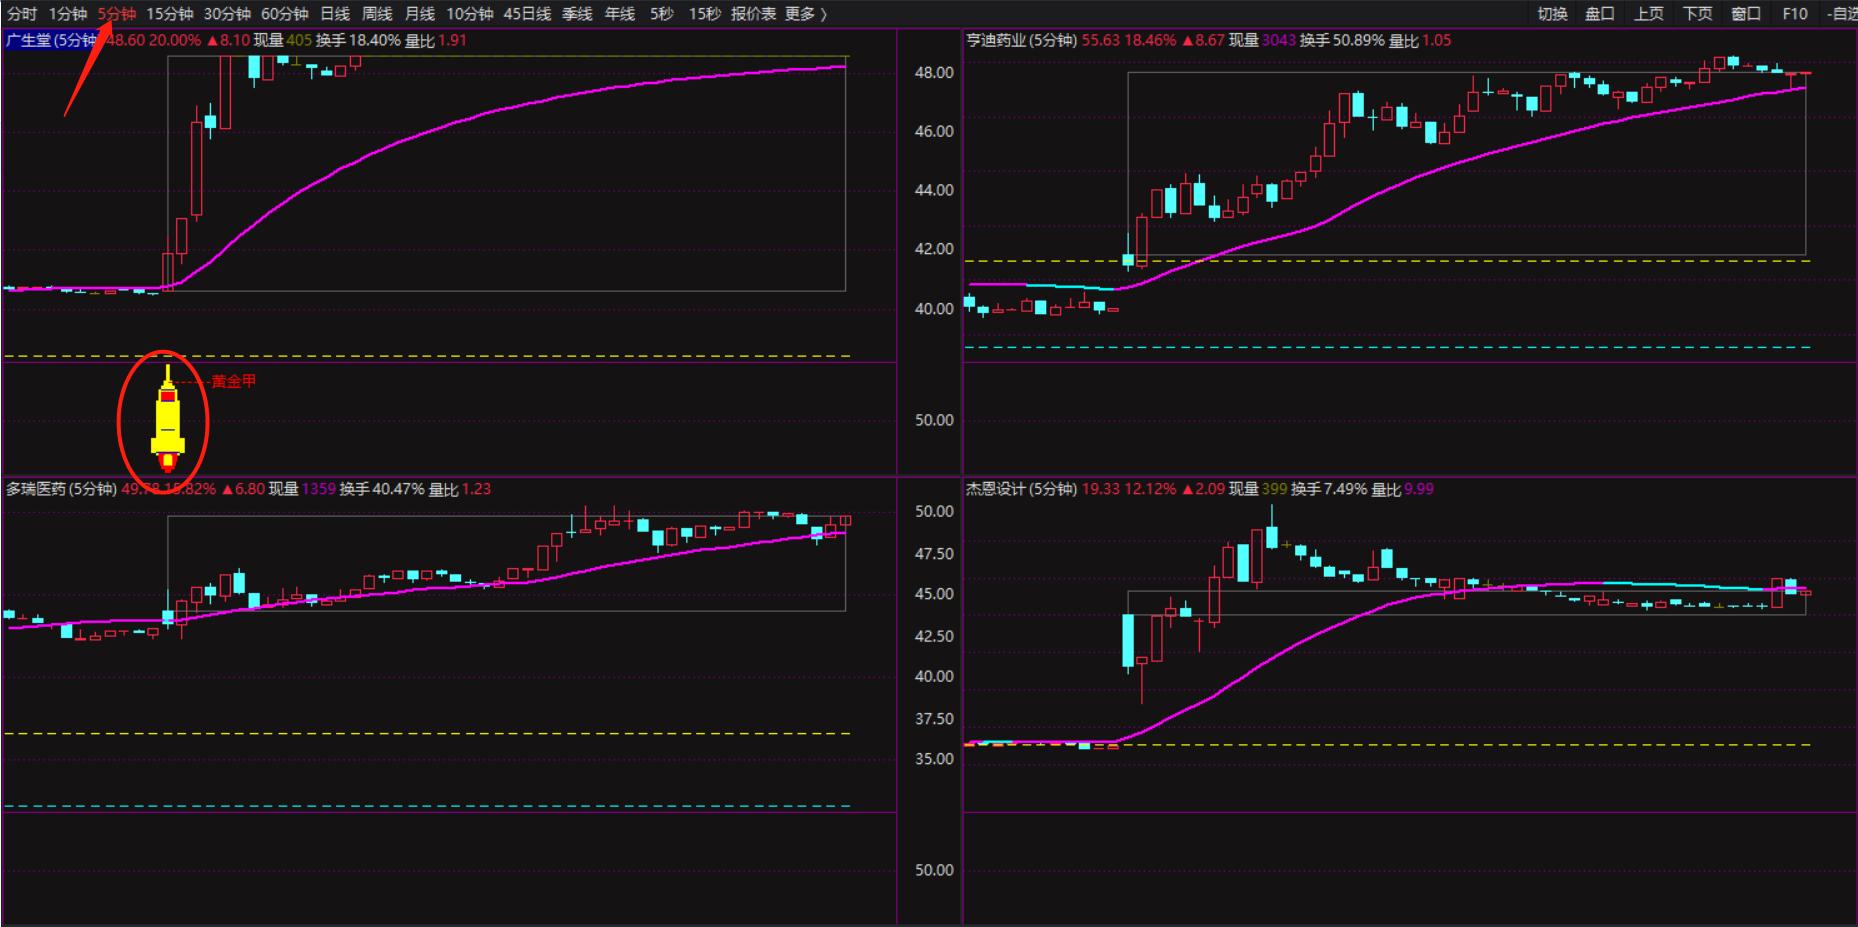Select the 45日线 timeframe tab
1858x927 pixels.
coord(528,14)
